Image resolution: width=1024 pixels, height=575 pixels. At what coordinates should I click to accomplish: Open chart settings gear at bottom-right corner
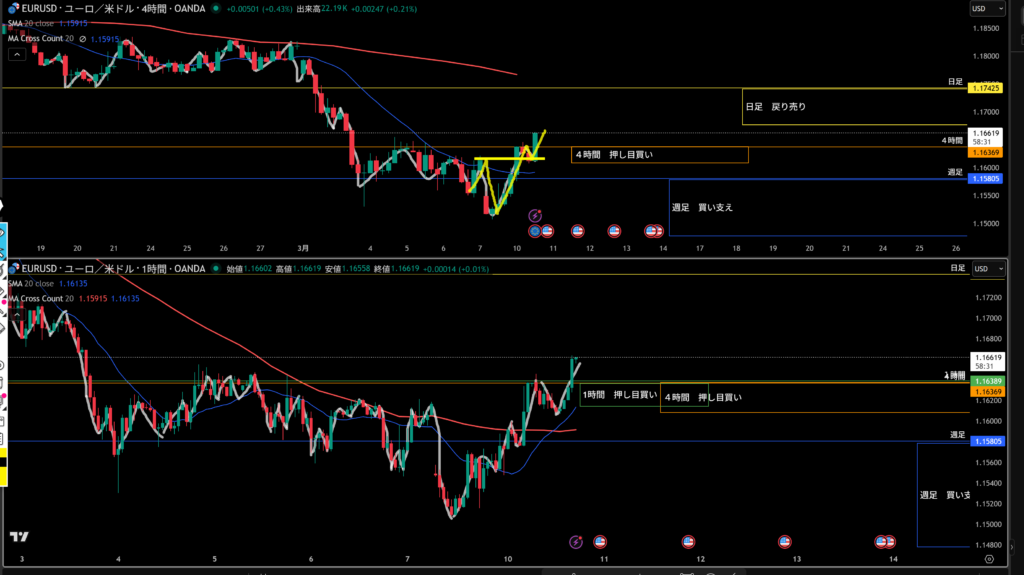[x=988, y=558]
